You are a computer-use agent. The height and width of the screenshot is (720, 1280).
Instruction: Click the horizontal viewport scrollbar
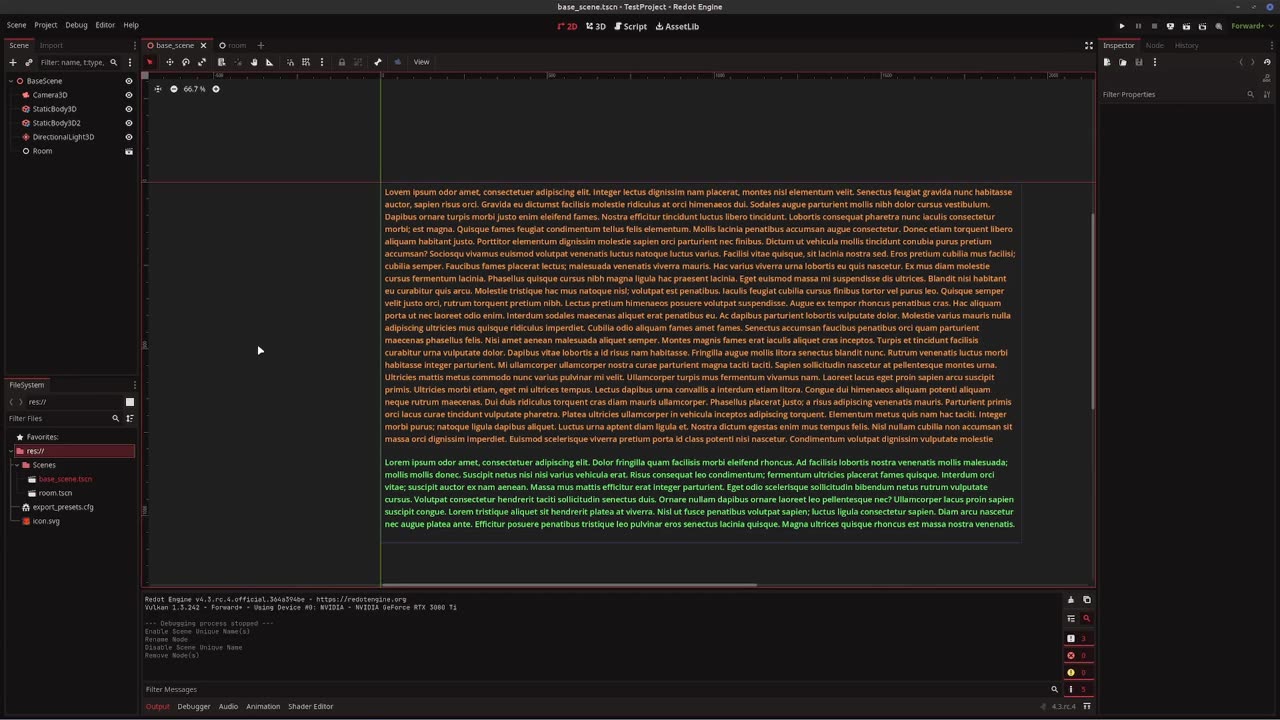point(569,585)
